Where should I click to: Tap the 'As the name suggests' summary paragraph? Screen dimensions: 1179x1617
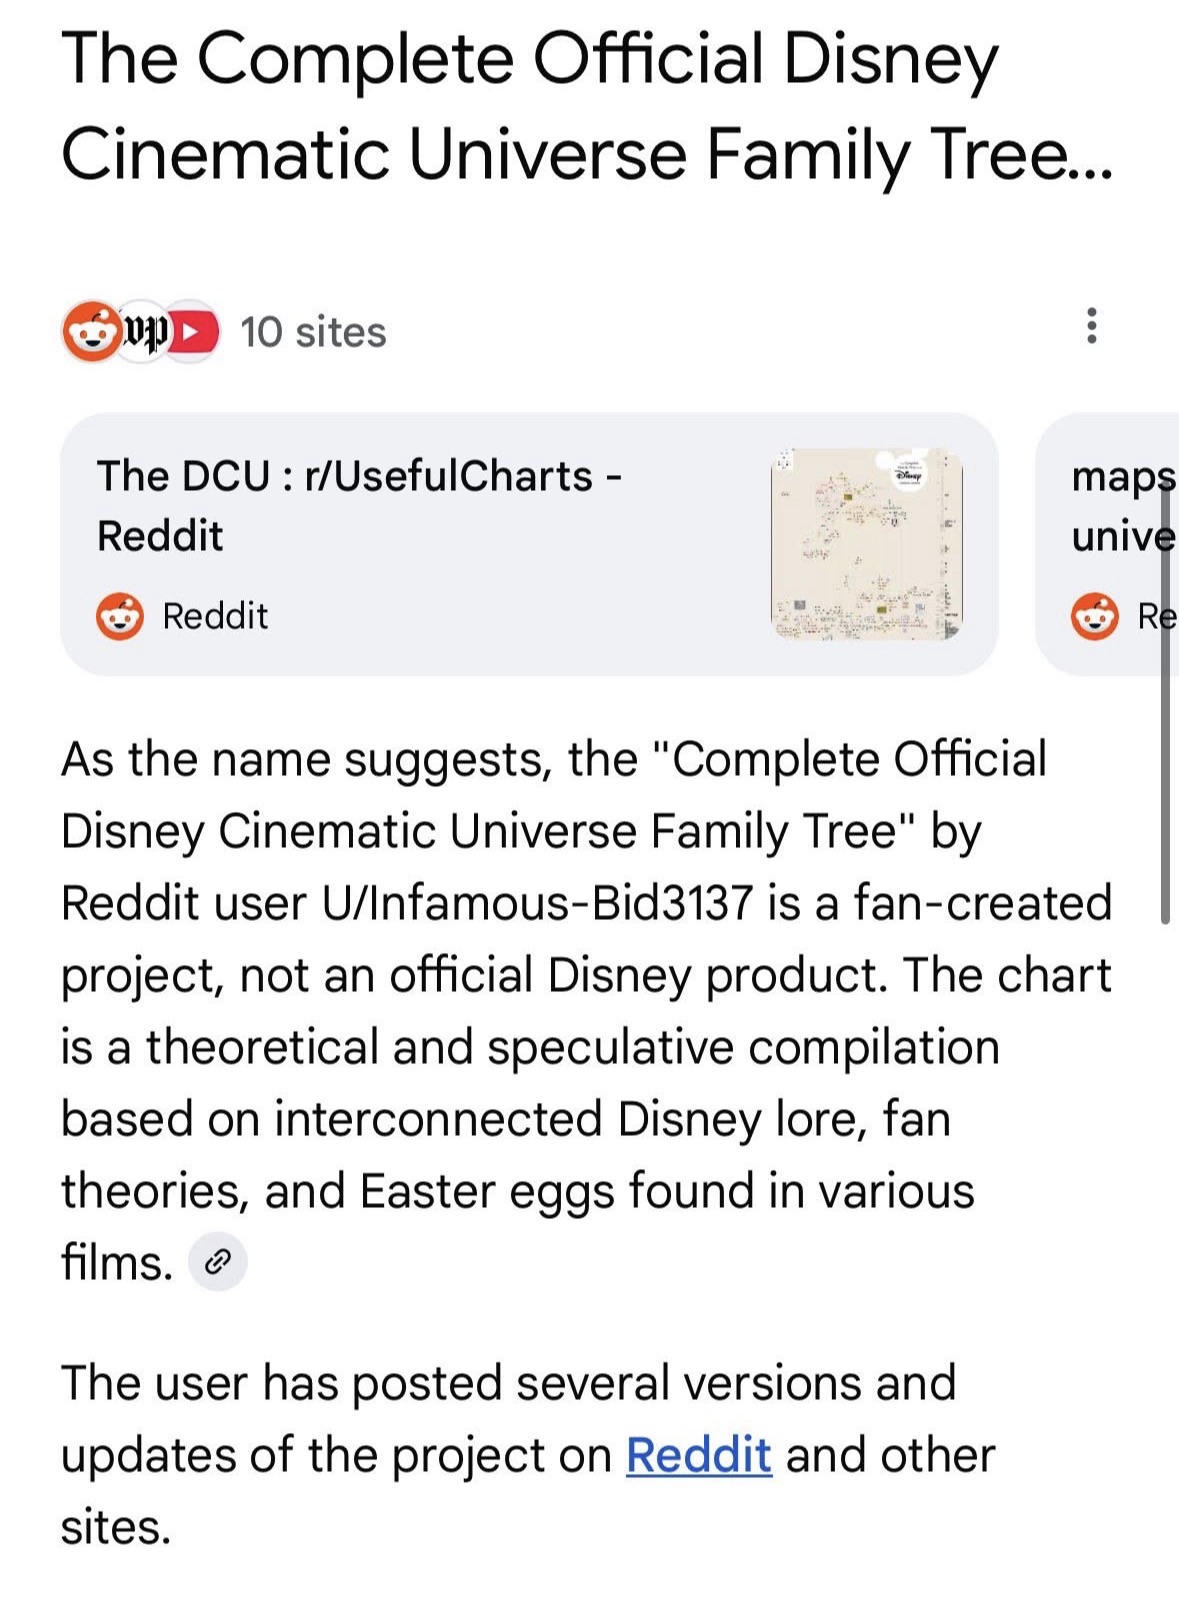[587, 1011]
